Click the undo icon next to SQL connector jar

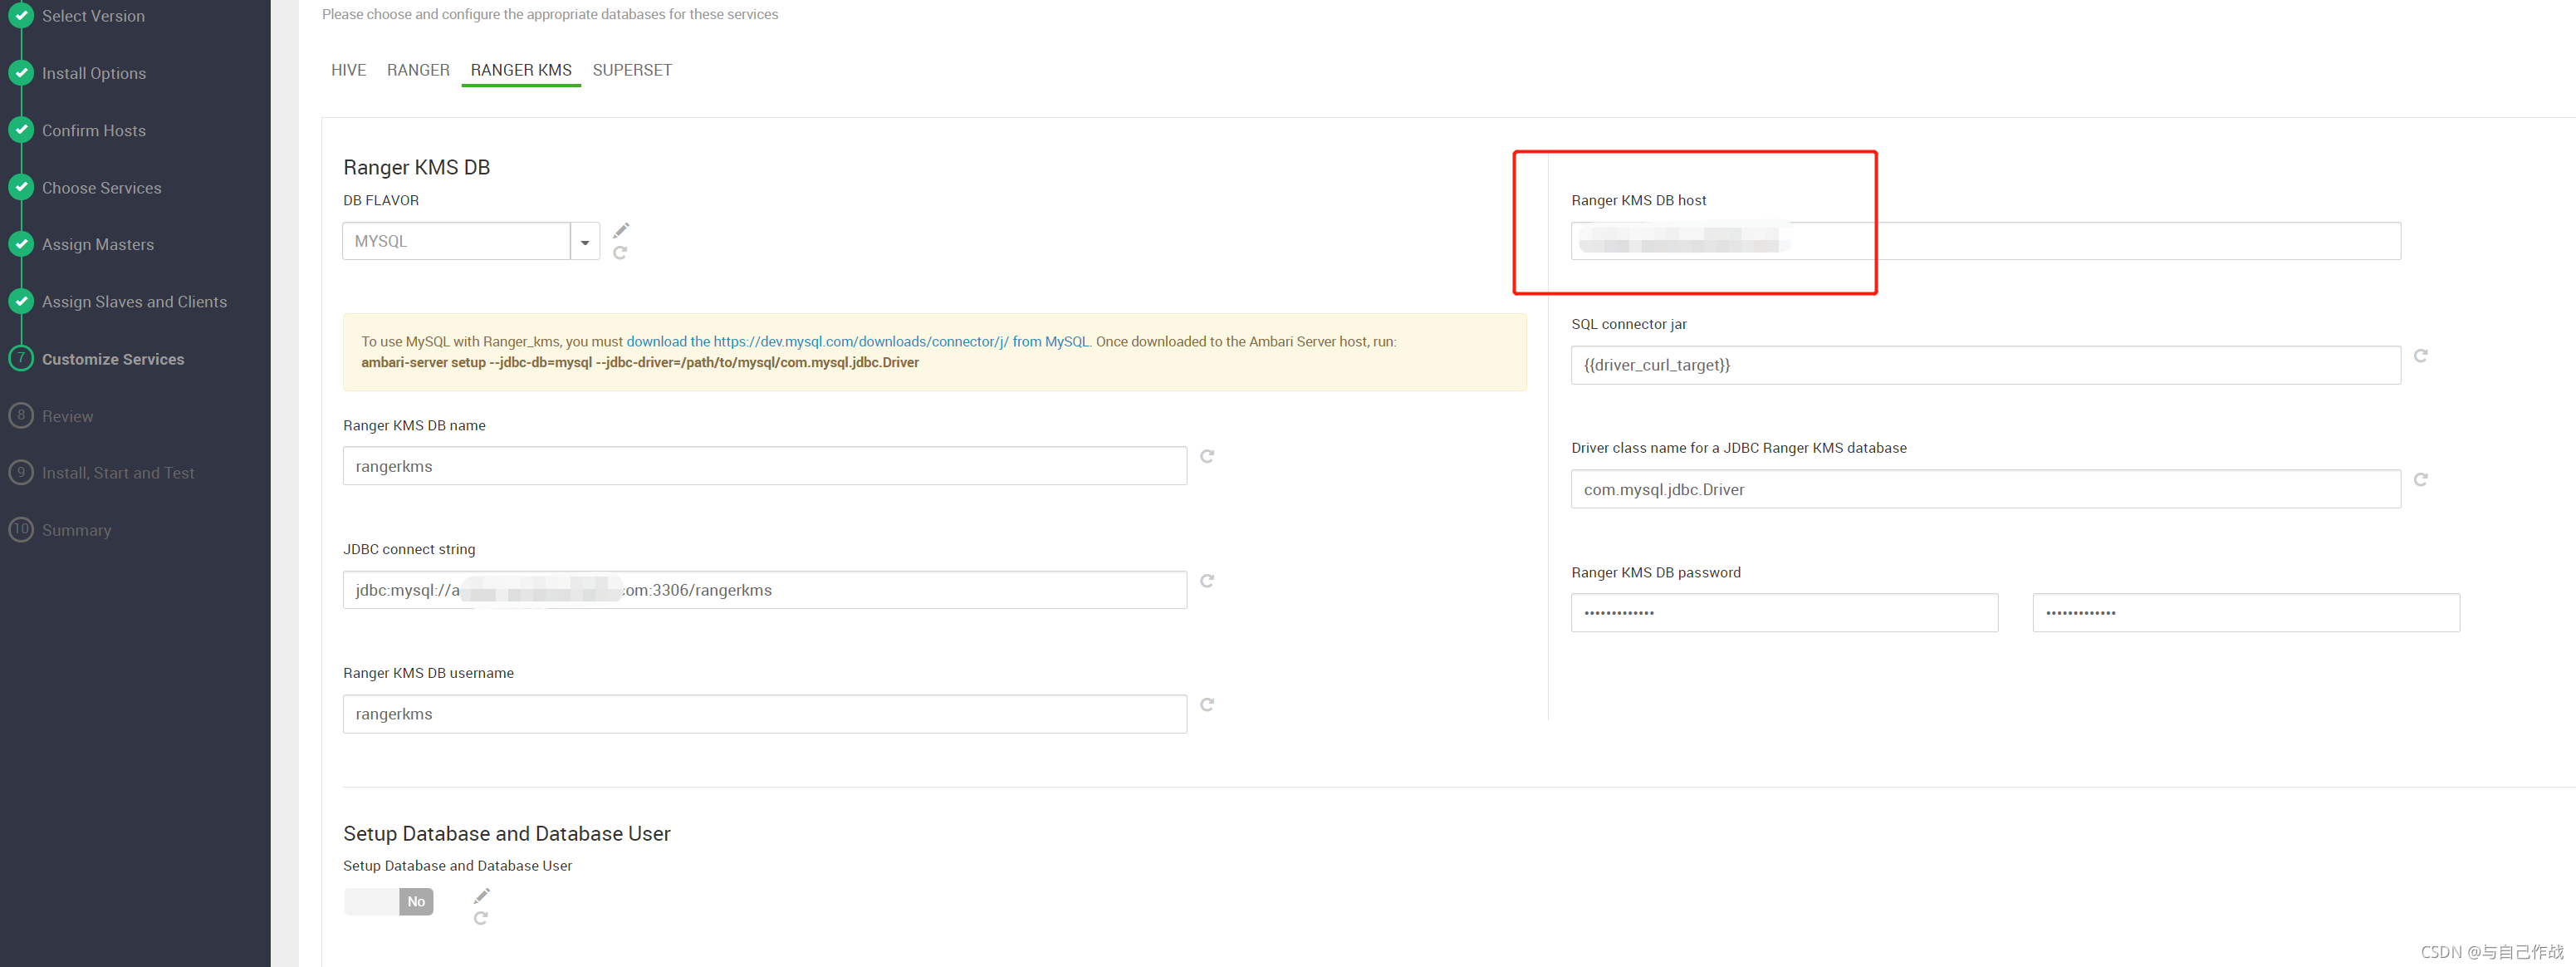point(2420,356)
